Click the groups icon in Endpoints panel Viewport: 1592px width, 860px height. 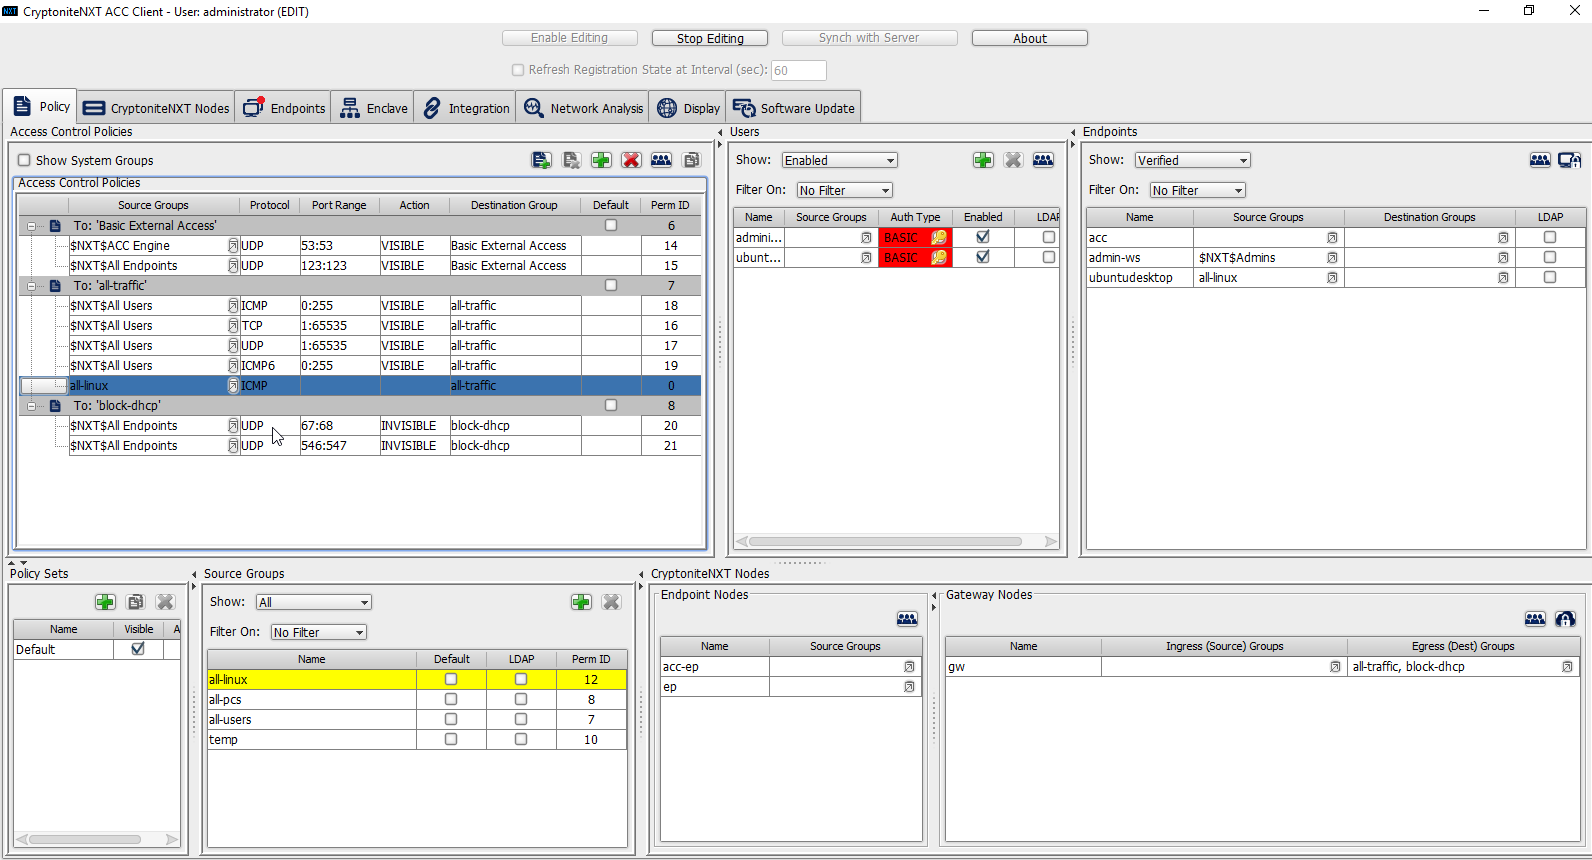pos(1540,160)
